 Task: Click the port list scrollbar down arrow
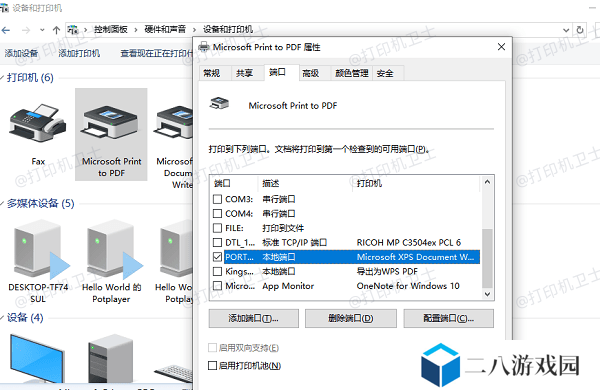click(x=487, y=294)
